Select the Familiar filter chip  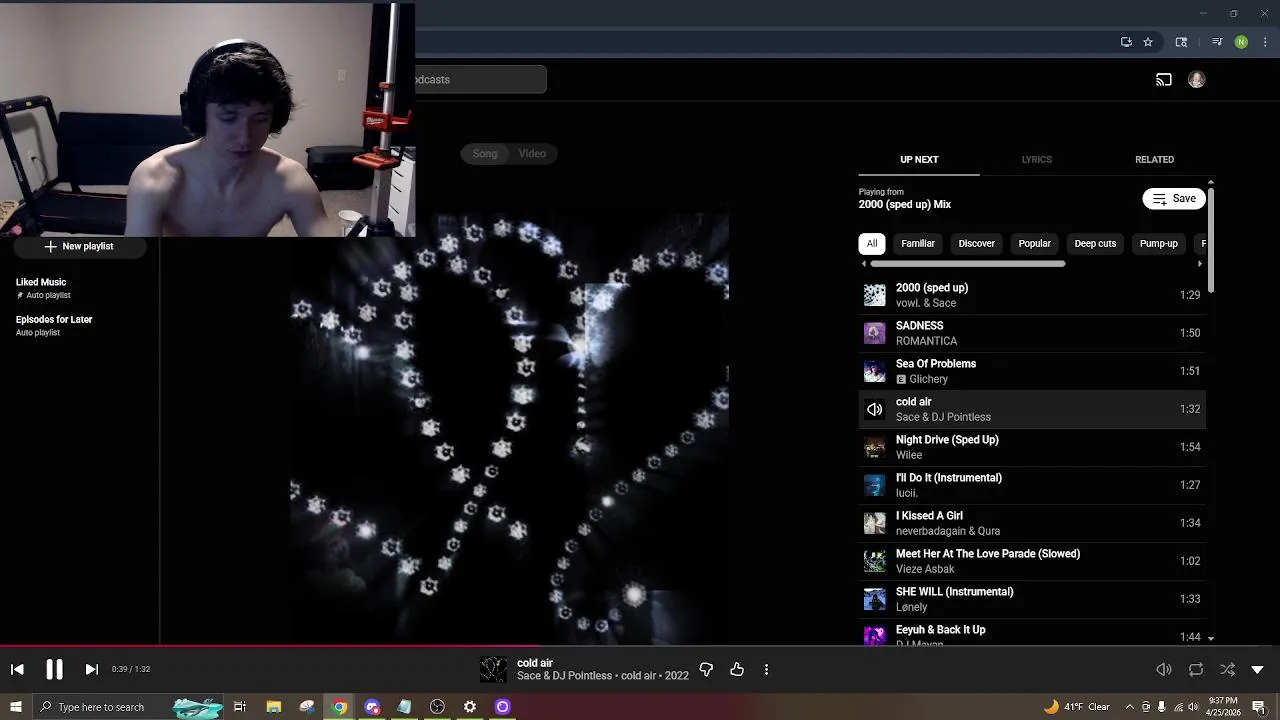coord(918,244)
